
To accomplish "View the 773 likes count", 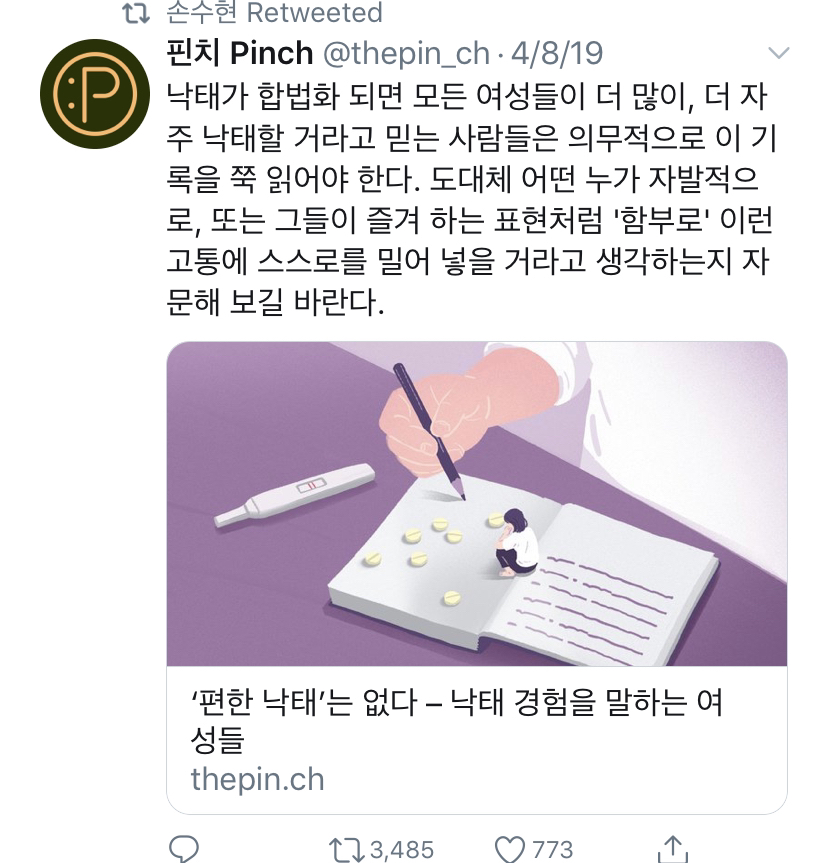I will [552, 849].
